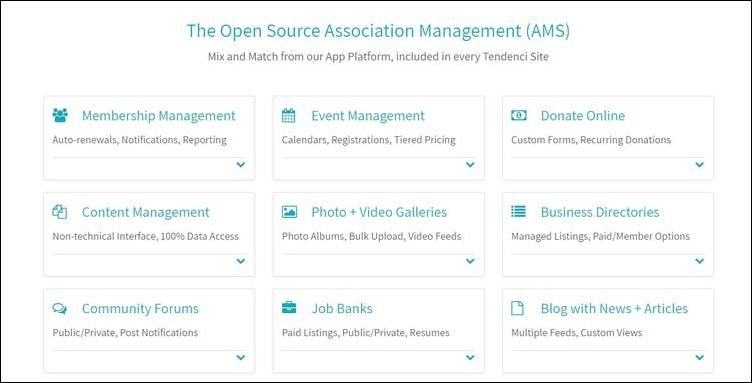Click the Photo + Video Galleries image icon
Screen dimensions: 752x383
[x=289, y=212]
